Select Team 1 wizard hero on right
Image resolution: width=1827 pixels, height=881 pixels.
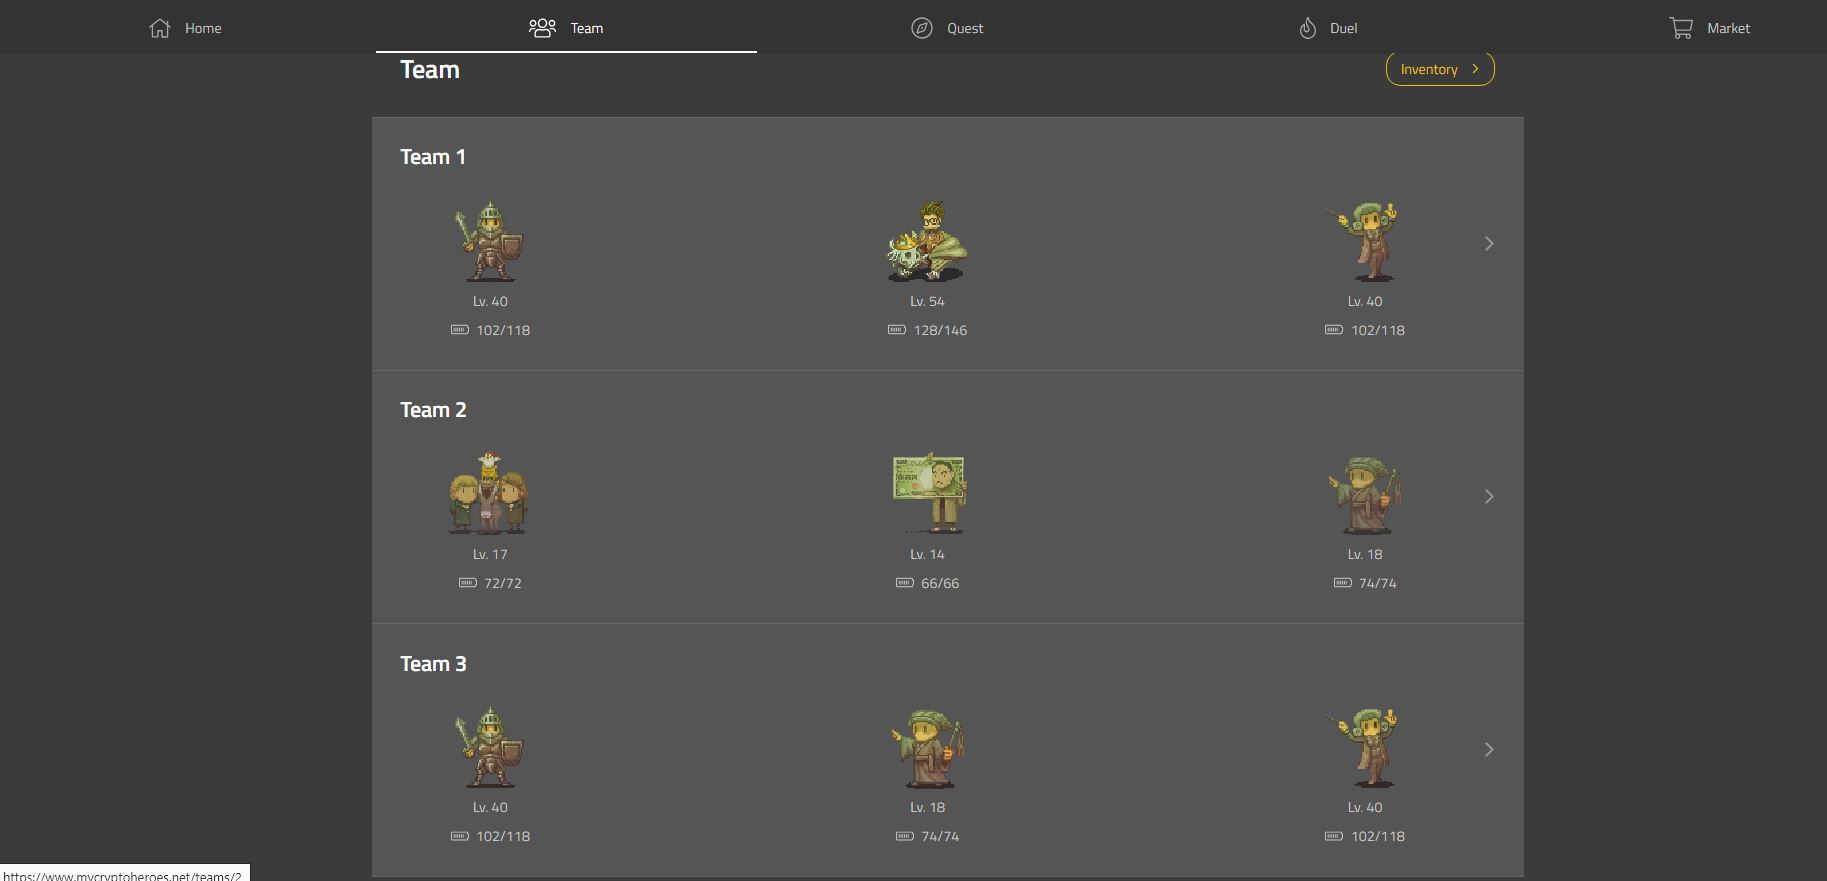pos(1364,241)
